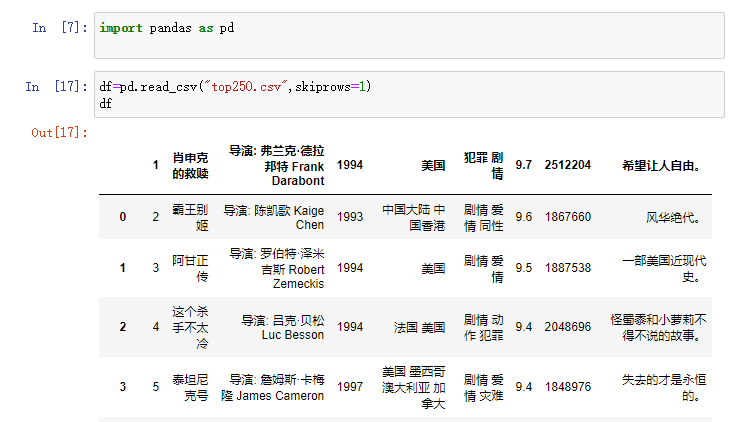746x422 pixels.
Task: Click the row index 3
Action: click(123, 387)
